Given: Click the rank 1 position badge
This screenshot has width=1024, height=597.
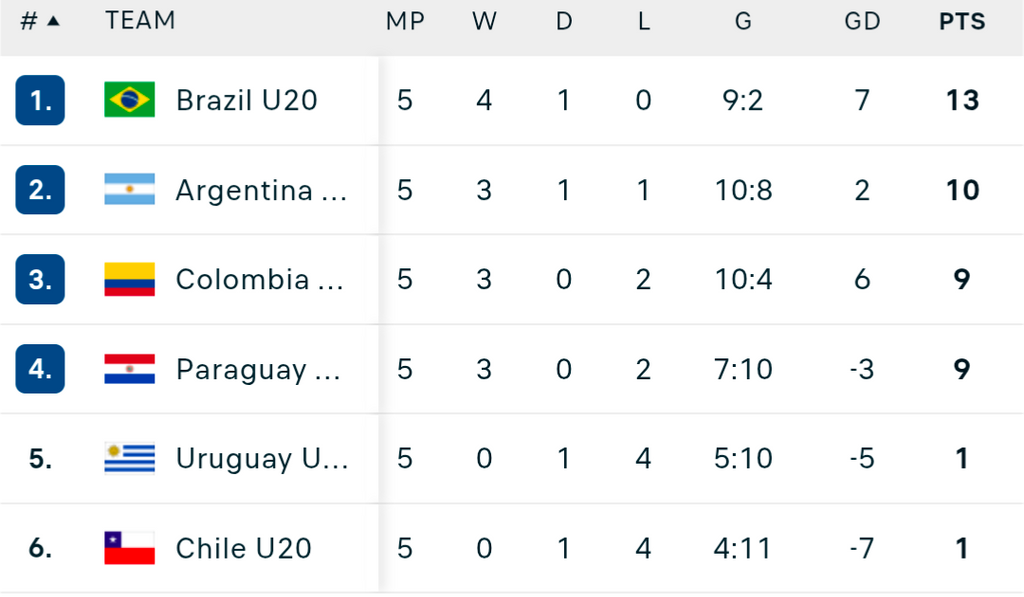Looking at the screenshot, I should 40,100.
